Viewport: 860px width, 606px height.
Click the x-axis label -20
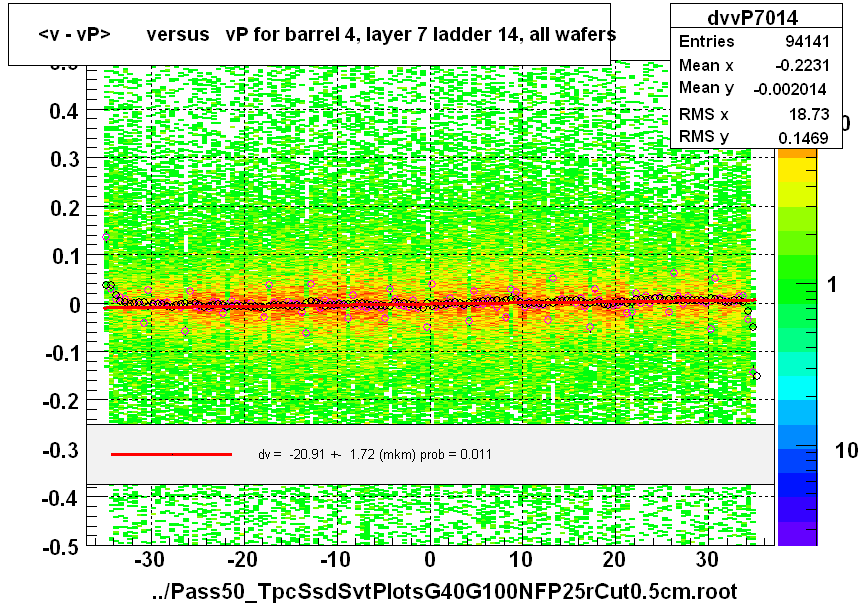[242, 560]
